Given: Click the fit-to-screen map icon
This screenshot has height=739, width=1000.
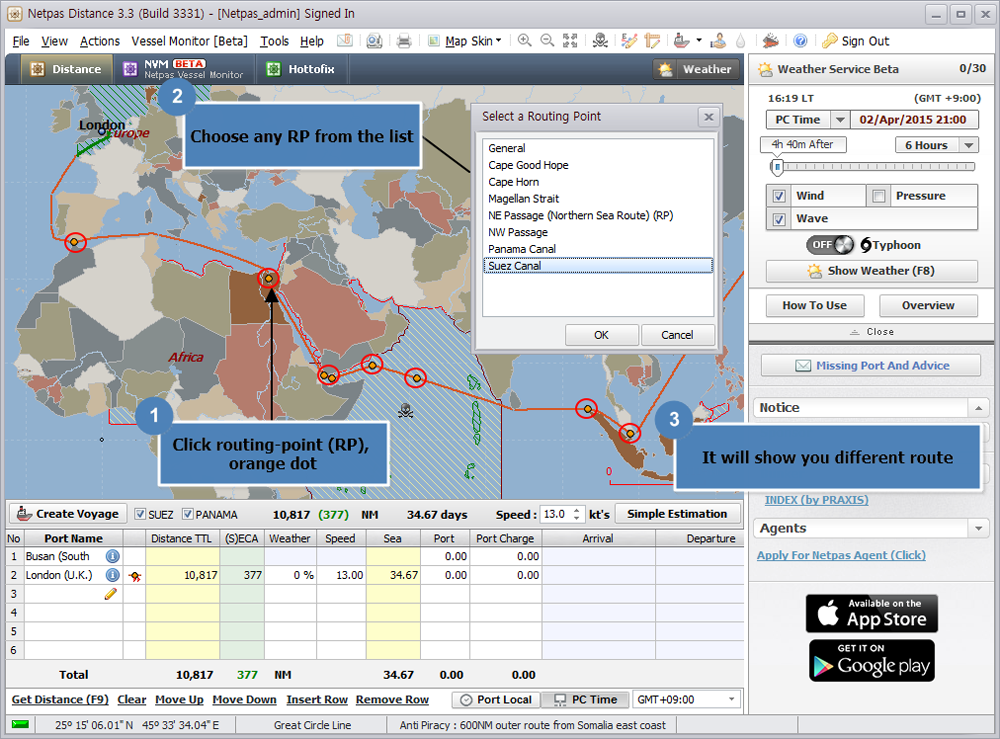Looking at the screenshot, I should 570,41.
